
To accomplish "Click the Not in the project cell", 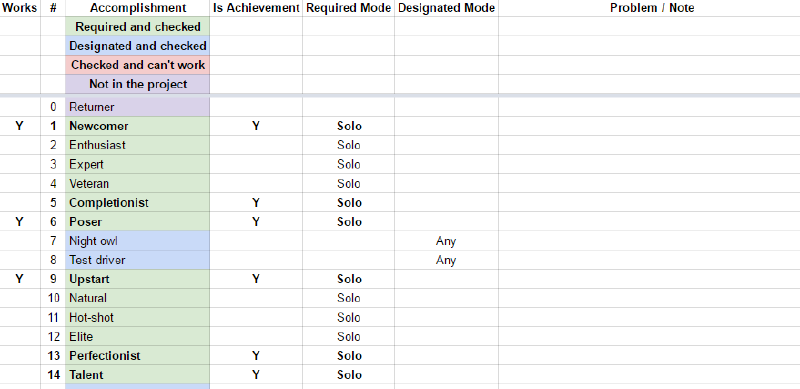I will tap(138, 84).
